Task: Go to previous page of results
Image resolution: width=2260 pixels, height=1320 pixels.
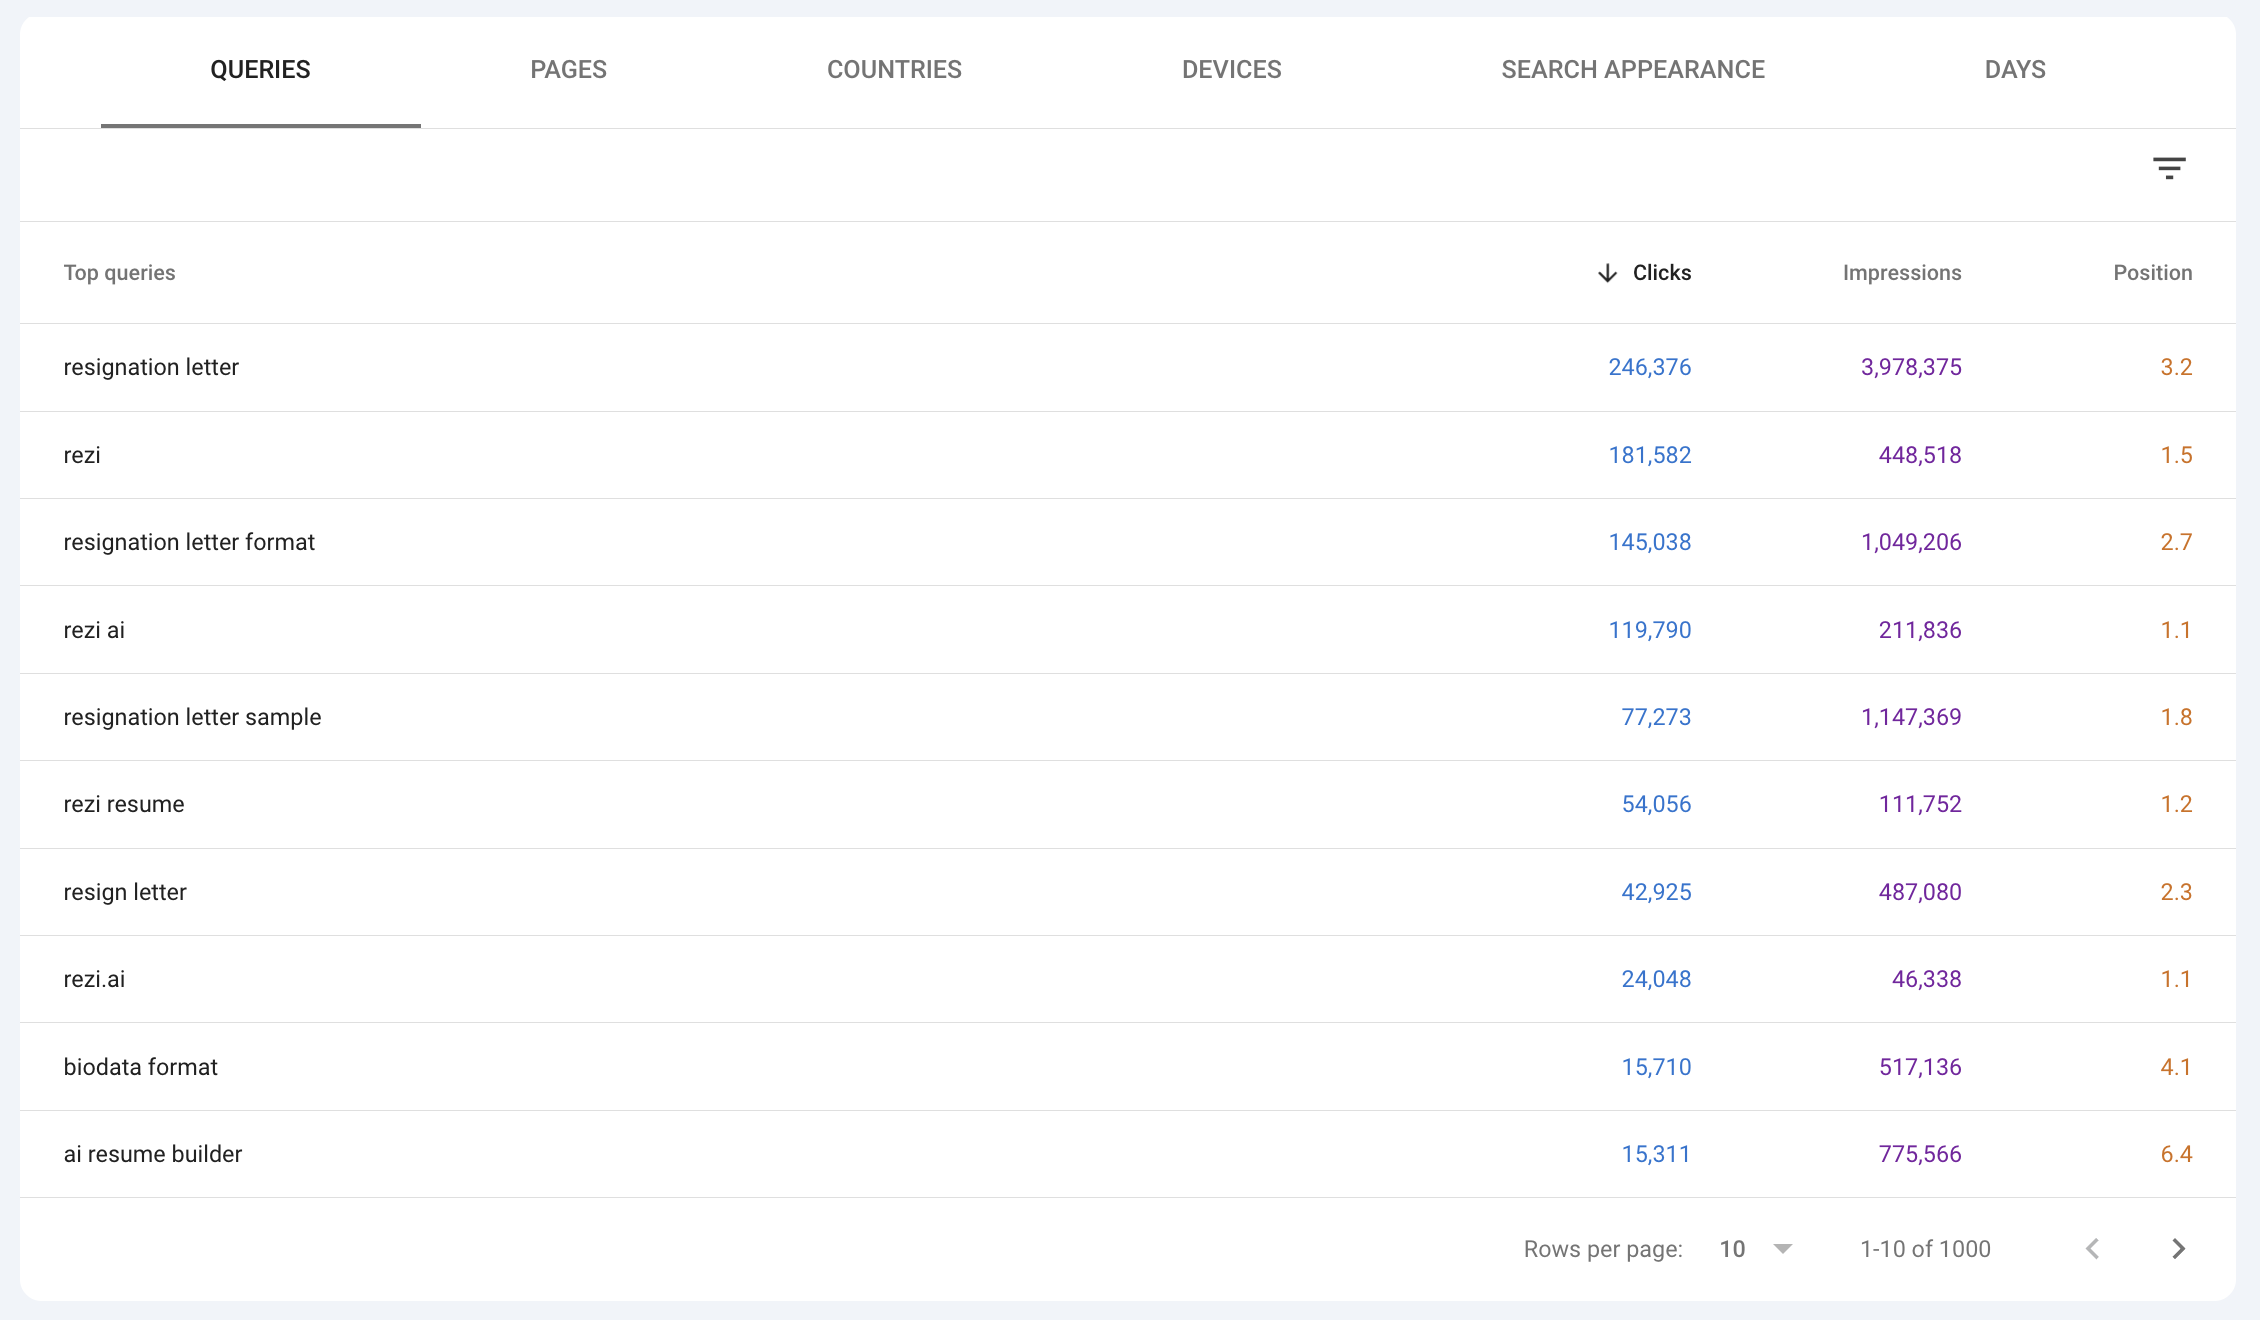Action: [2092, 1249]
